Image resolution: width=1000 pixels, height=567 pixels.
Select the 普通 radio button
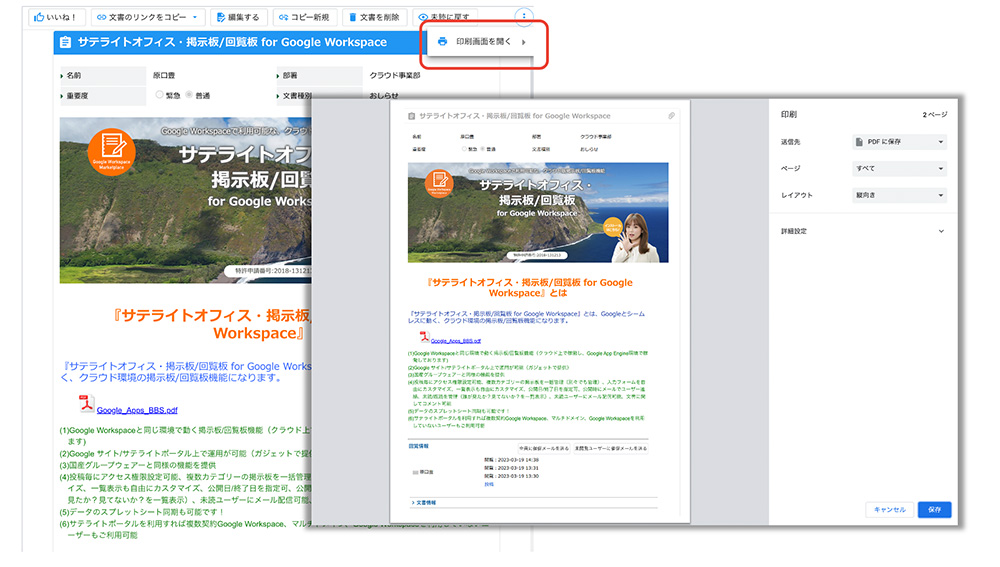(x=189, y=94)
